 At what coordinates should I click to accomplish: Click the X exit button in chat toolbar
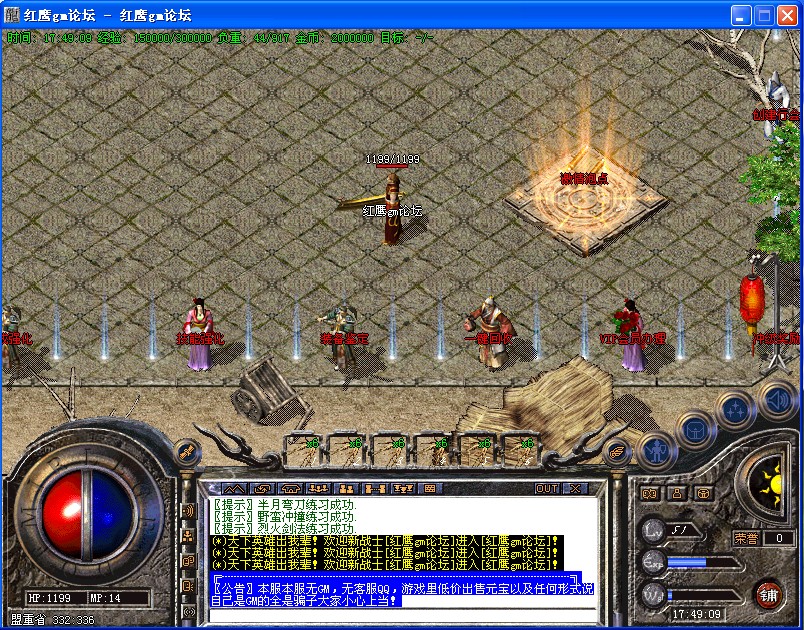(x=575, y=489)
